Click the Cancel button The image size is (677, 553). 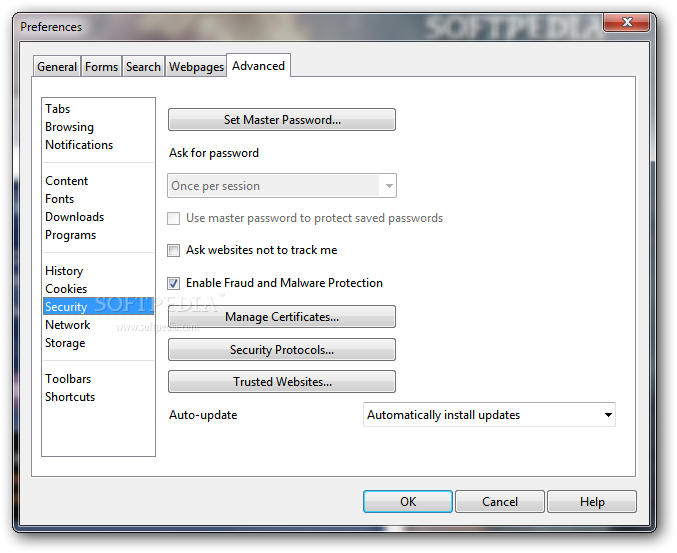coord(500,502)
